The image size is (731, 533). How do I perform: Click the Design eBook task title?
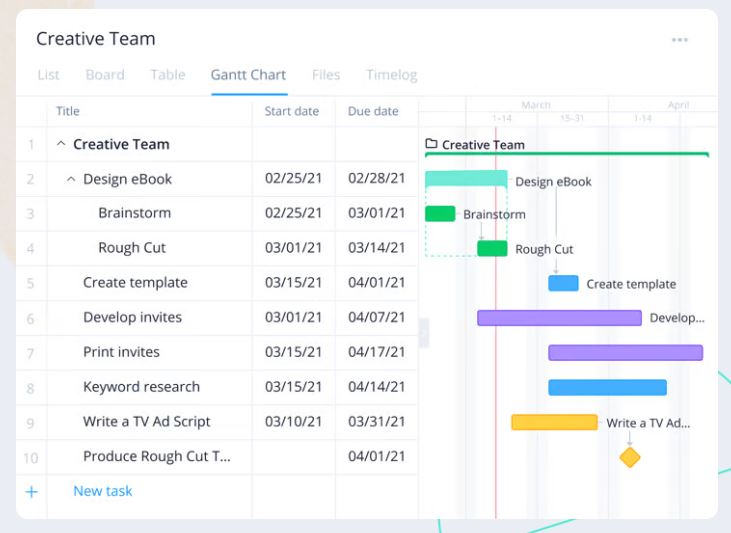click(127, 179)
